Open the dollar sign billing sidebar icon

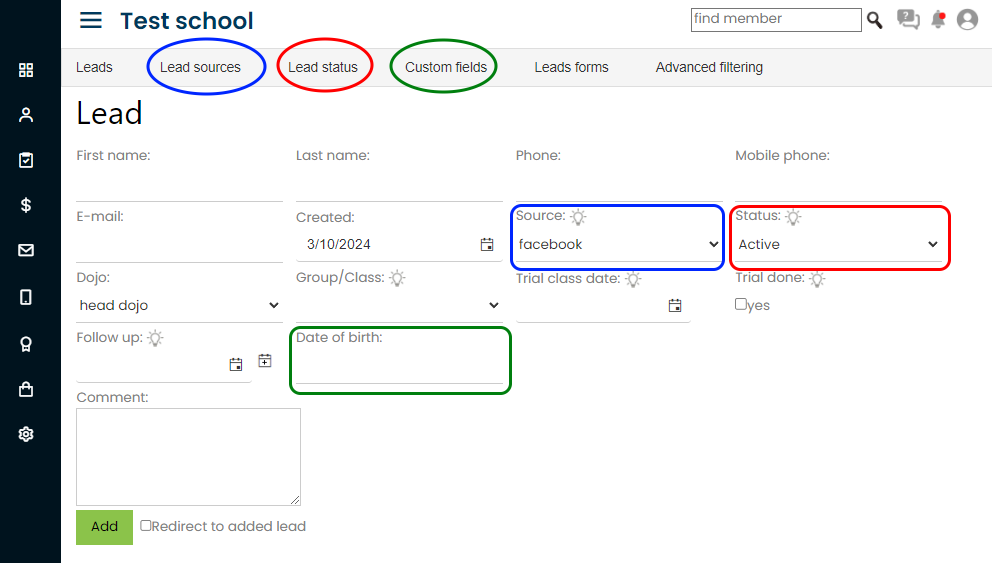[26, 205]
